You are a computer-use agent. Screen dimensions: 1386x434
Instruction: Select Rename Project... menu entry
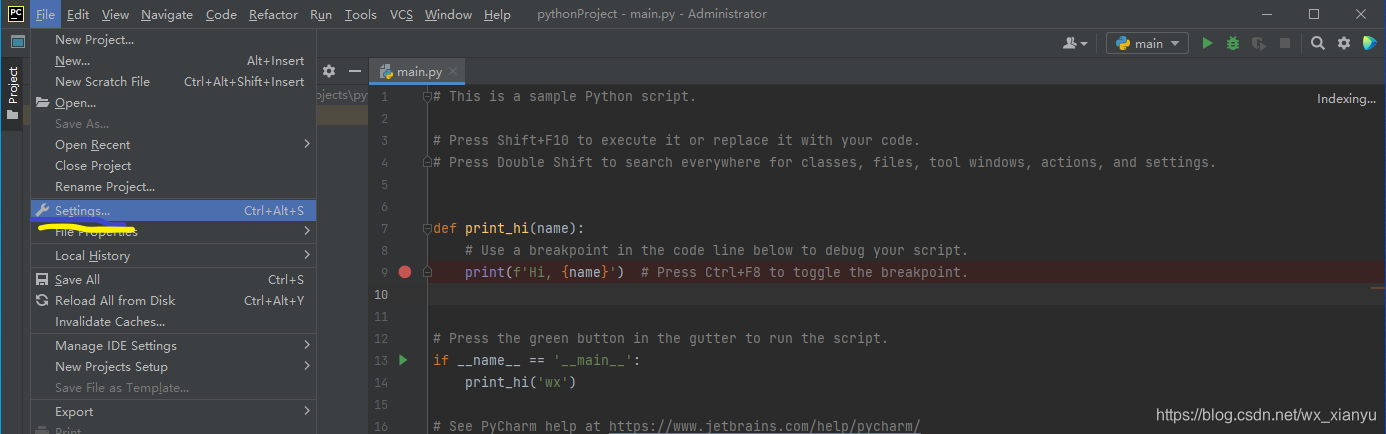point(174,186)
